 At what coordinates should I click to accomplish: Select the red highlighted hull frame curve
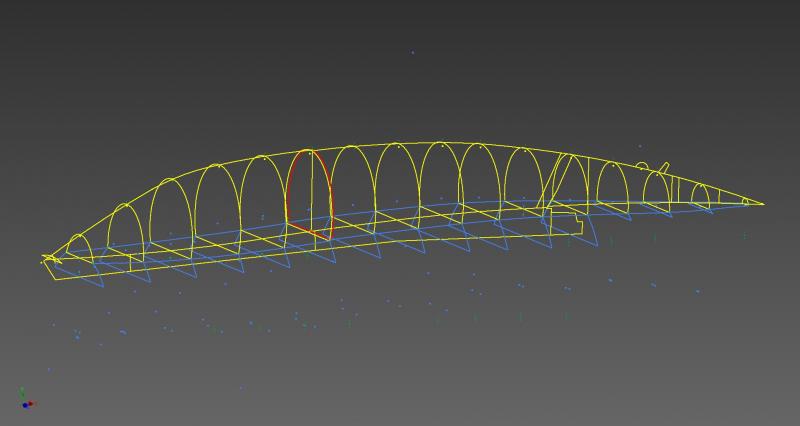309,194
